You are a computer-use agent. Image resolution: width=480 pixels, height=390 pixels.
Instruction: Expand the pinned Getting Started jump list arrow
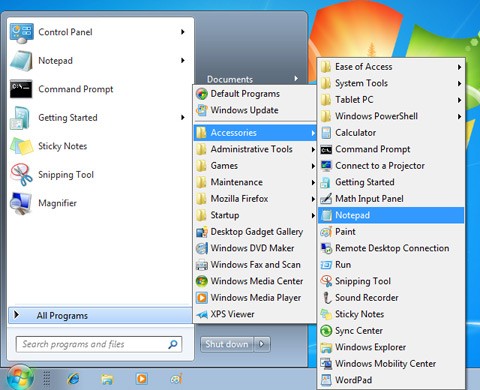coord(183,118)
